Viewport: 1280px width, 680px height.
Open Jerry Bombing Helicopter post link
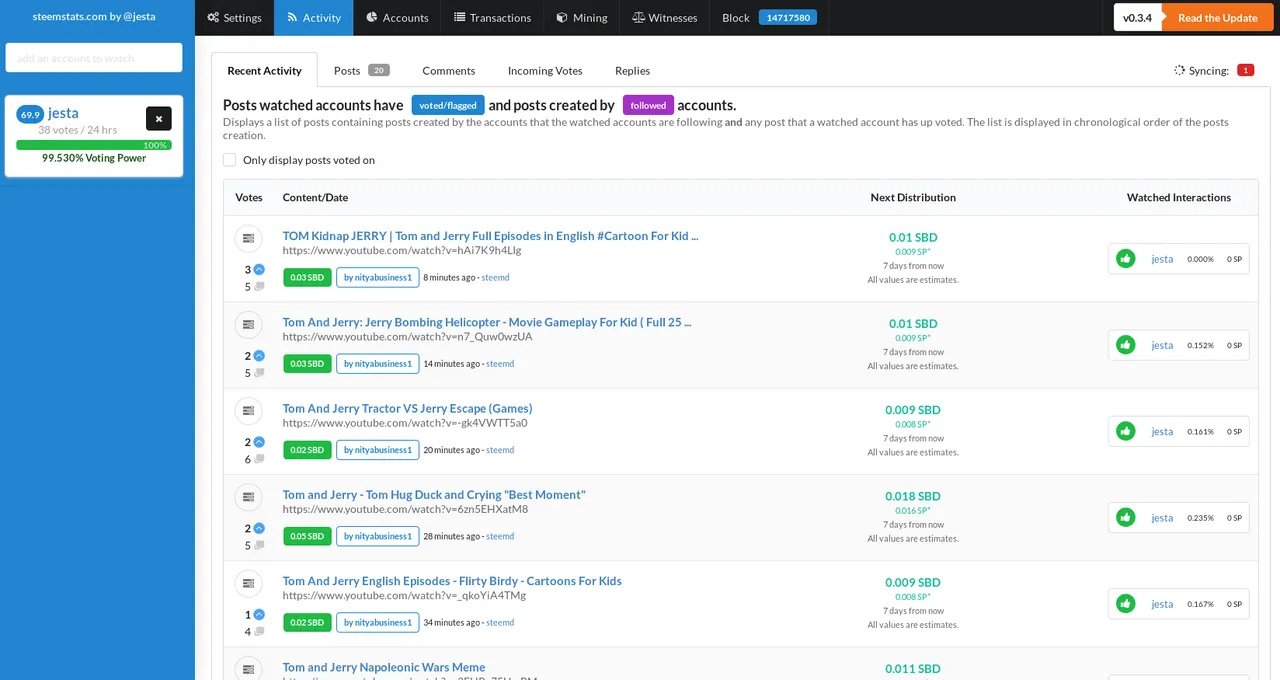click(x=487, y=322)
